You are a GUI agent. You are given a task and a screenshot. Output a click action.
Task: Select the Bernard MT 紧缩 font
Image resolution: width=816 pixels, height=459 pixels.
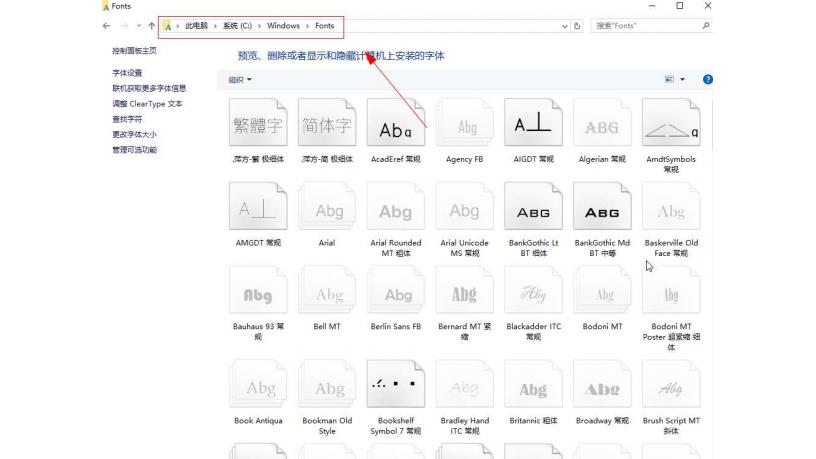[464, 290]
